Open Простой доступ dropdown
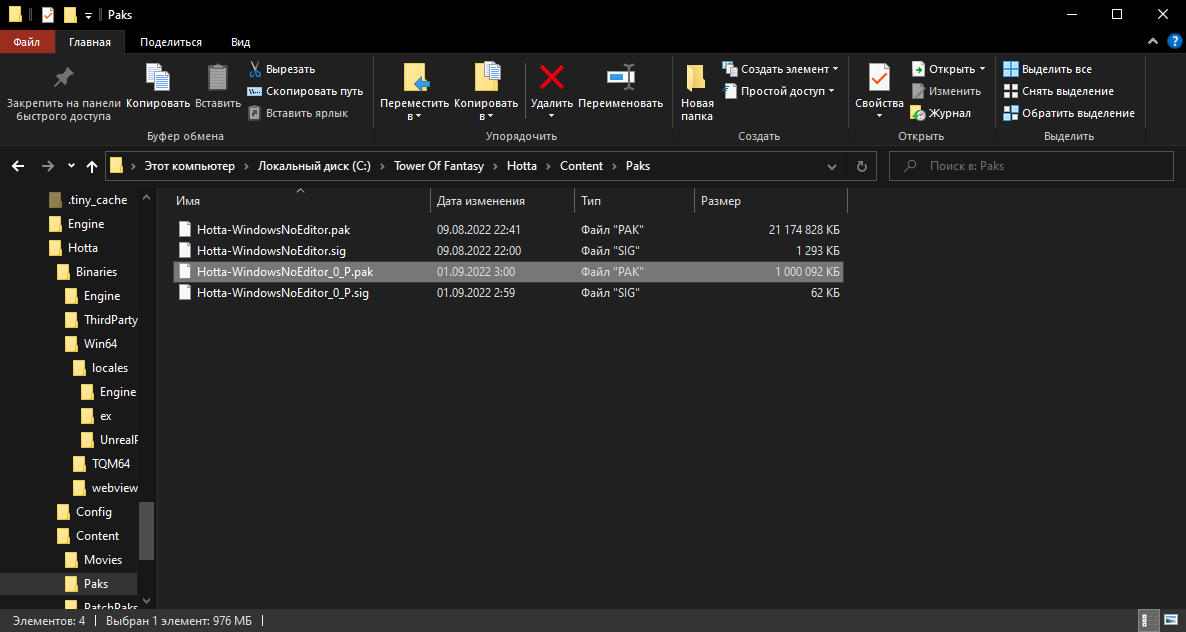This screenshot has height=632, width=1186. pos(779,91)
